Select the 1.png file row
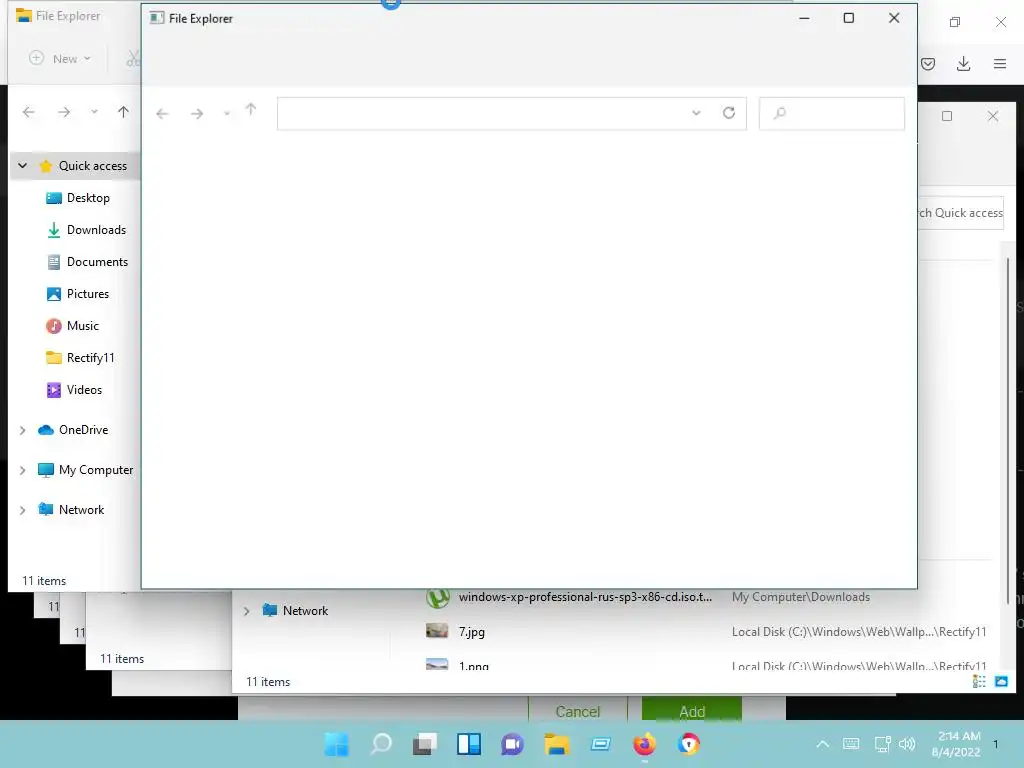1024x768 pixels. pyautogui.click(x=705, y=665)
